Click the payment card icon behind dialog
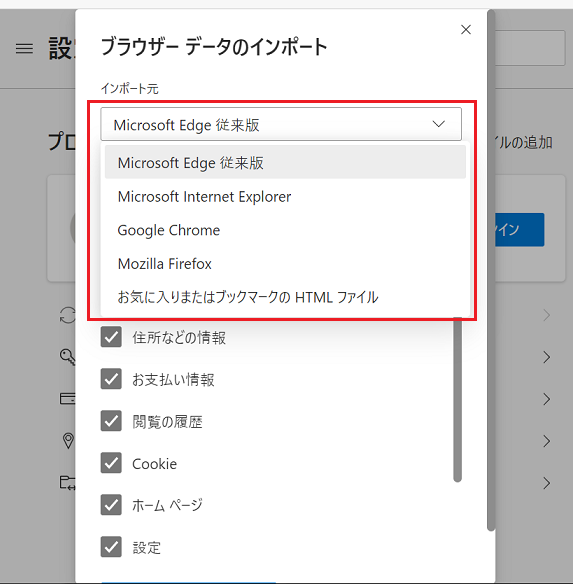573x584 pixels. pyautogui.click(x=67, y=399)
